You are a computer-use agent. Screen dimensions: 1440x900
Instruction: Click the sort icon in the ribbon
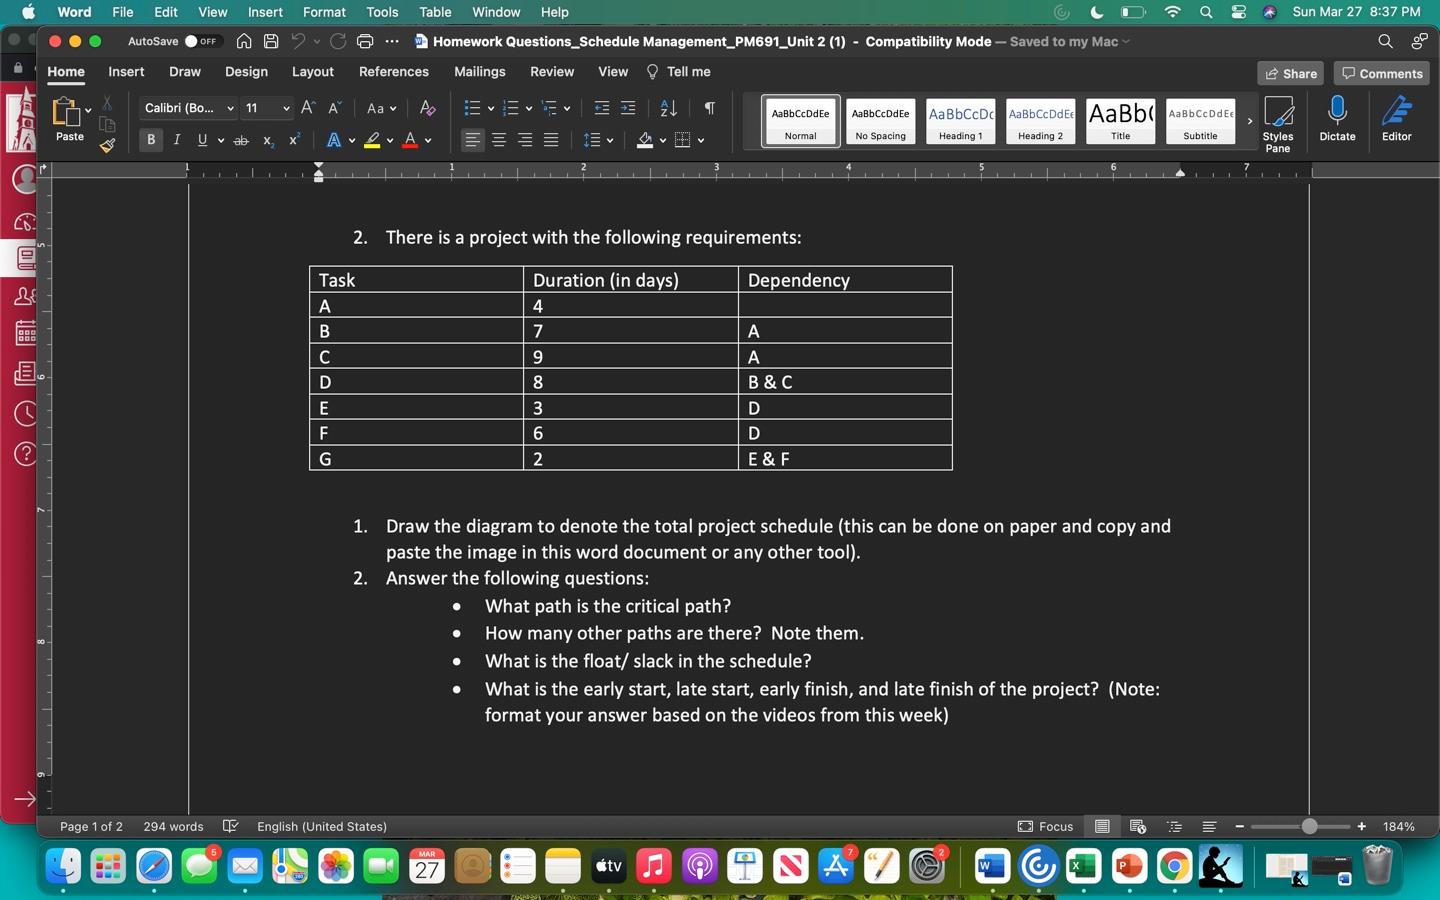point(666,108)
